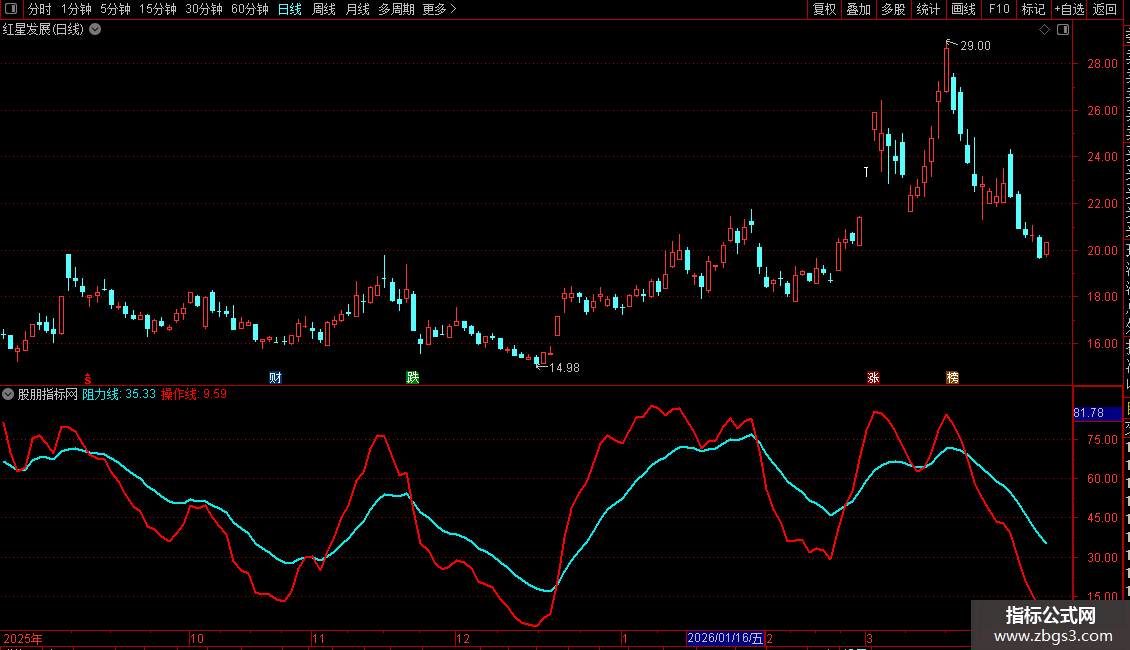The width and height of the screenshot is (1130, 650).
Task: Switch to 周线 period
Action: coord(324,9)
